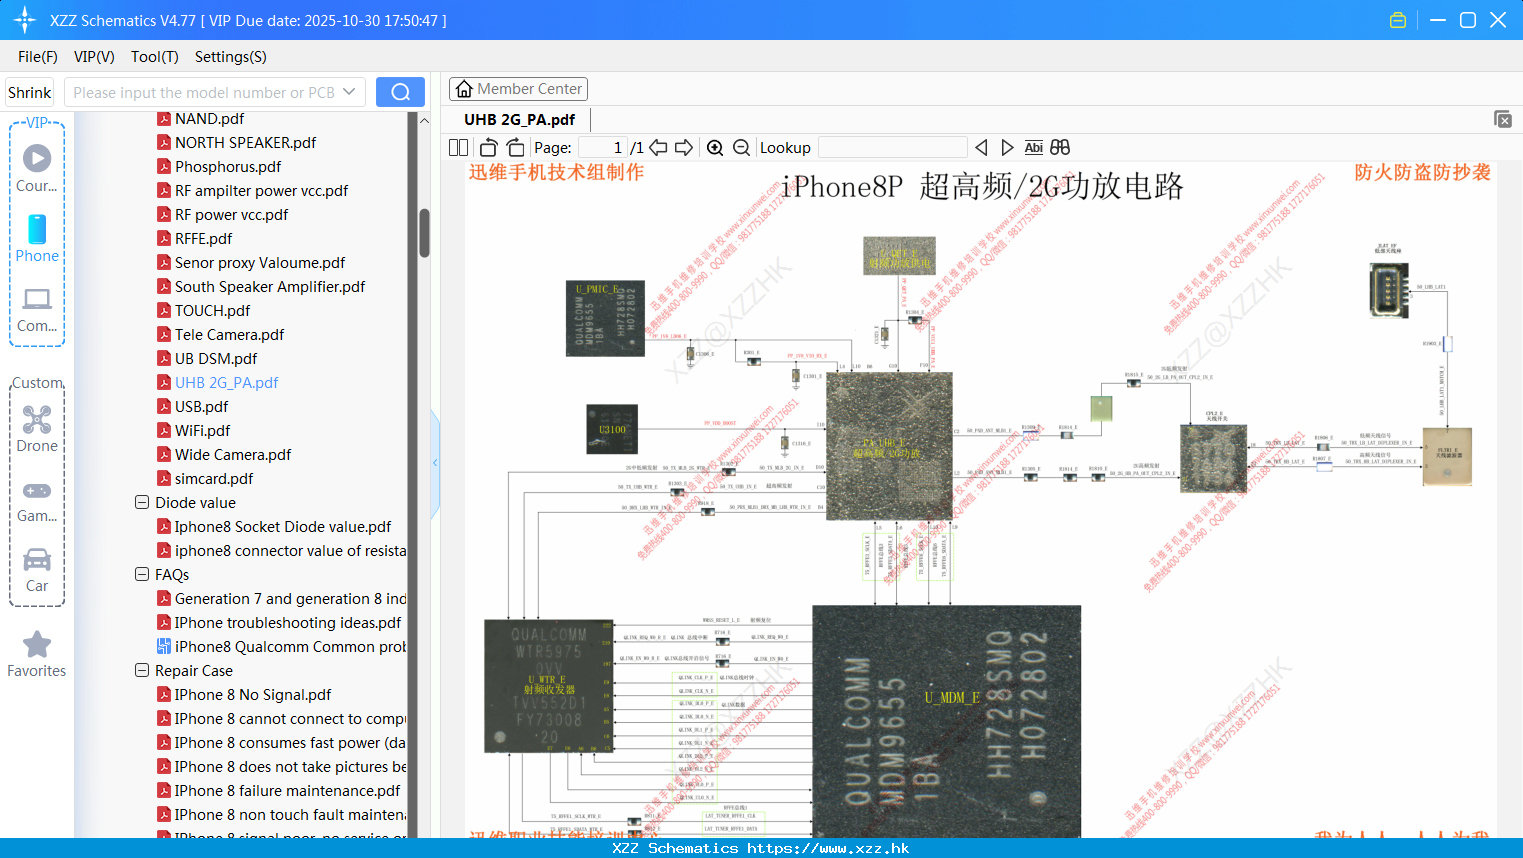The width and height of the screenshot is (1523, 858).
Task: Click the file tree vertical scrollbar thumb
Action: (x=424, y=232)
